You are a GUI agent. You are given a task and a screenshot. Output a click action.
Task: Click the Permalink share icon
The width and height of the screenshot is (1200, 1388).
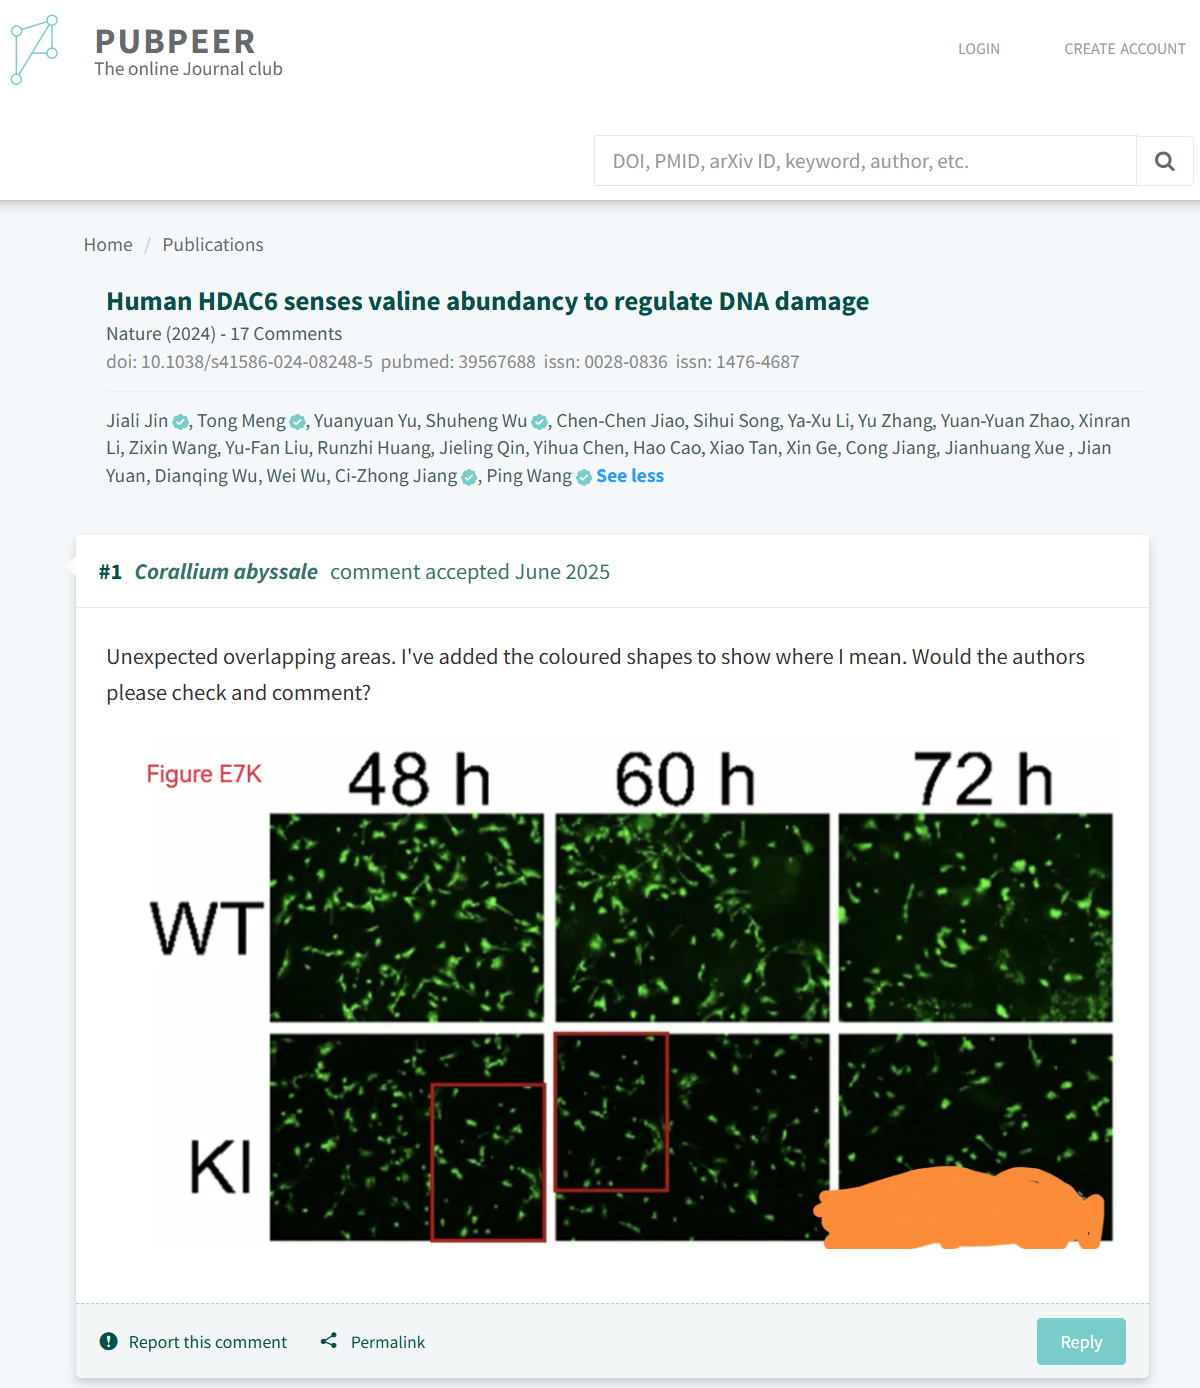(x=329, y=1341)
